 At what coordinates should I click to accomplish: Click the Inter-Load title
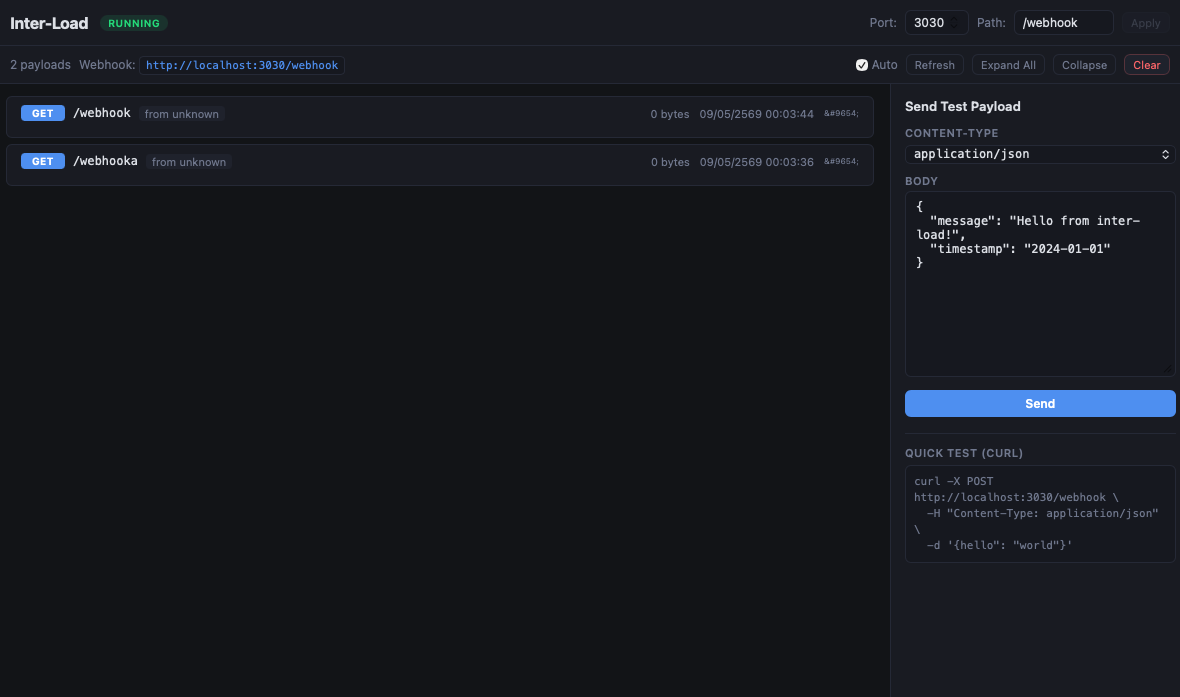click(x=49, y=23)
